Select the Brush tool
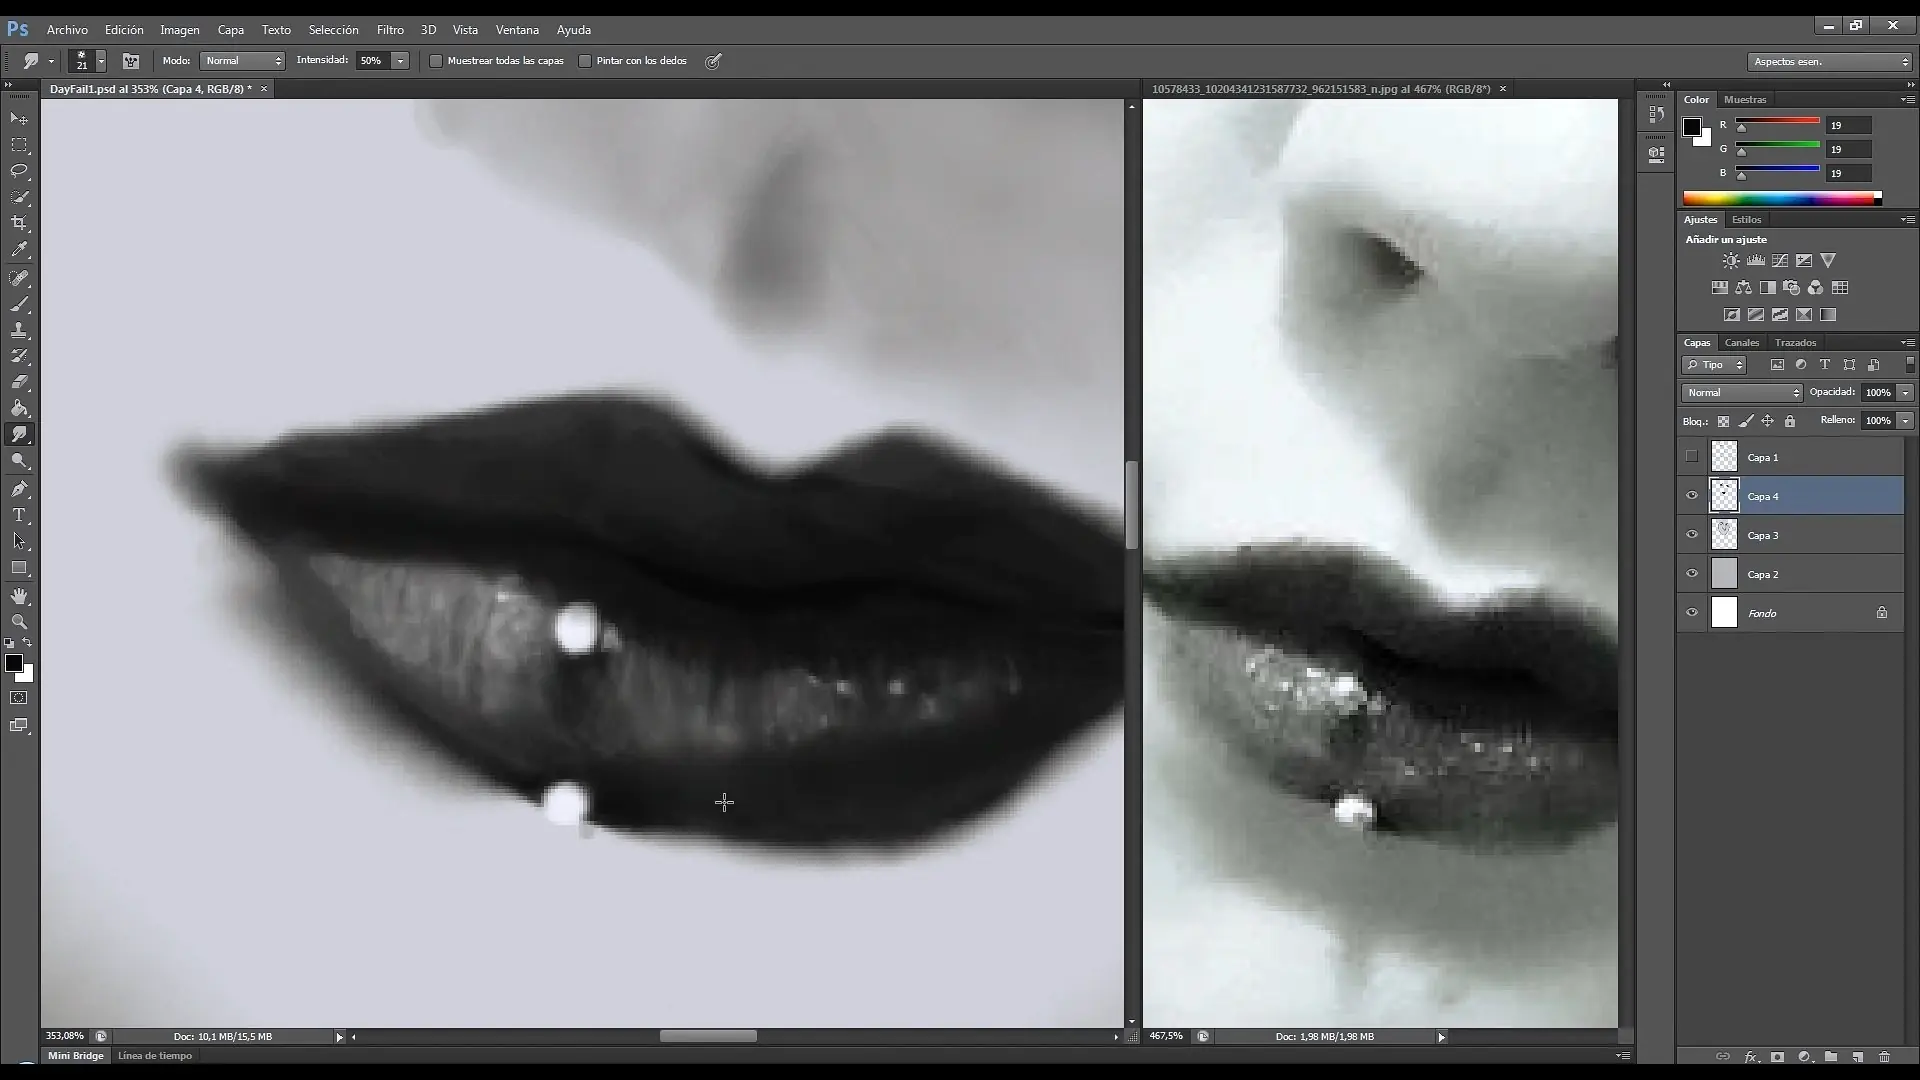 (x=19, y=304)
